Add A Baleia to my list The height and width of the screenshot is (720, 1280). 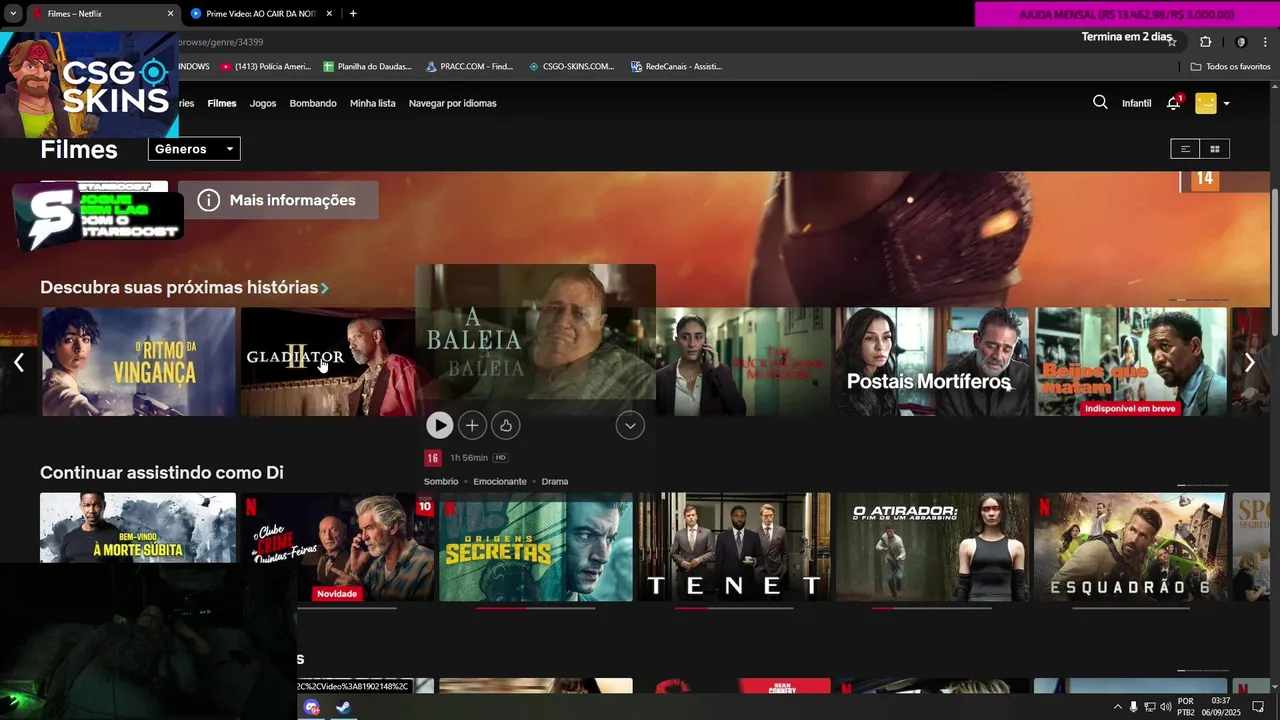(472, 425)
